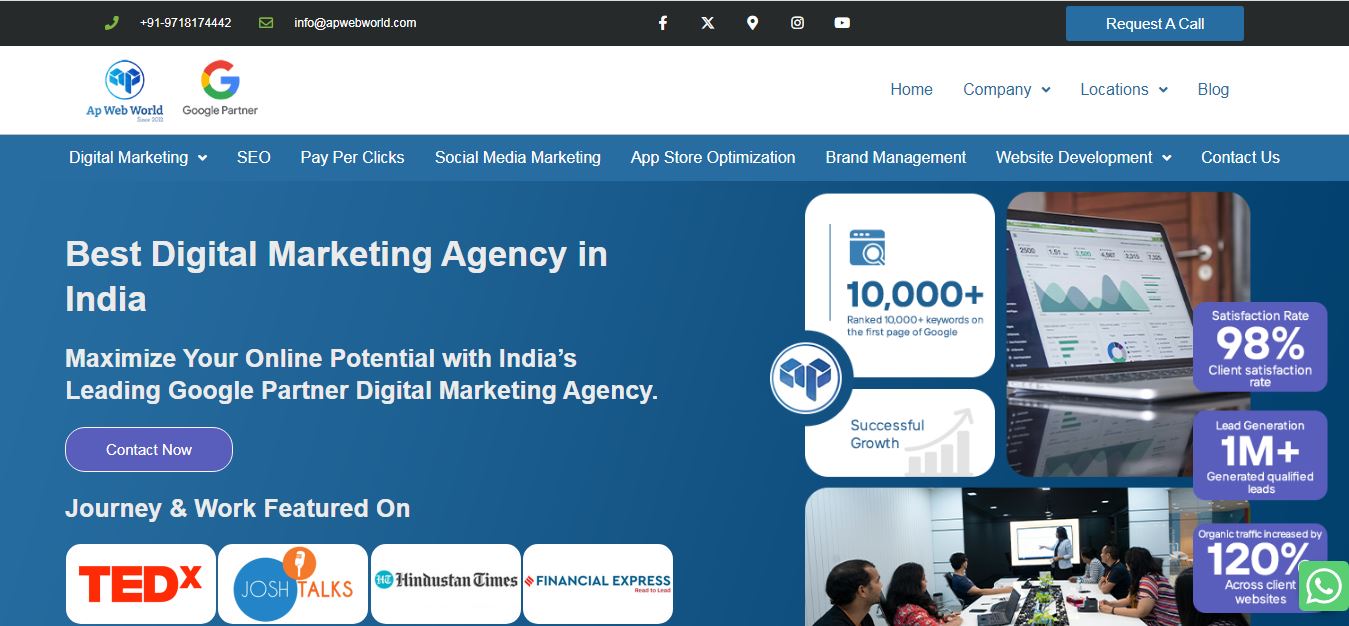The height and width of the screenshot is (626, 1349).
Task: Open the Instagram profile icon
Action: pyautogui.click(x=797, y=23)
